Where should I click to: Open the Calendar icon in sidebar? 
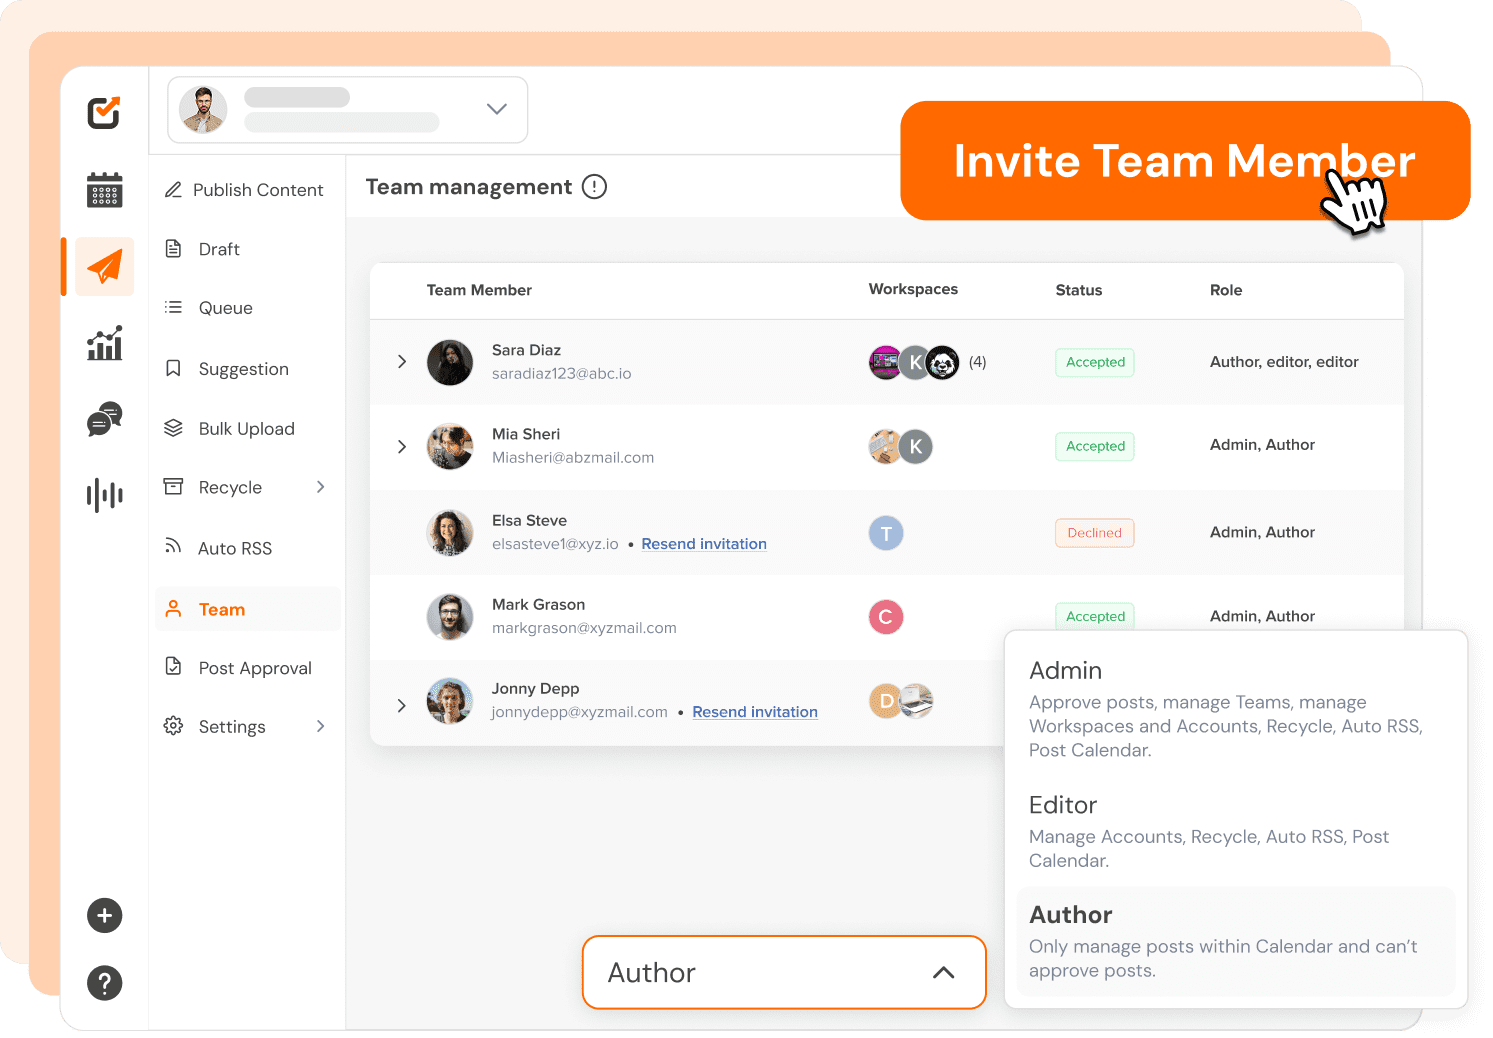[104, 189]
